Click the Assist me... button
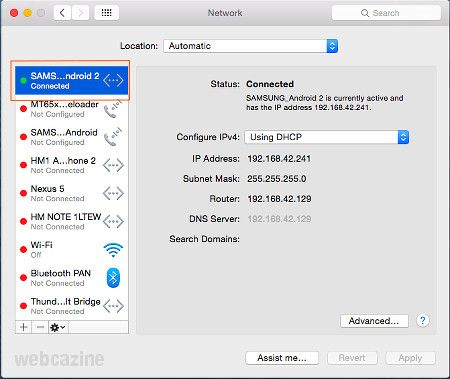This screenshot has width=450, height=379. click(x=282, y=358)
